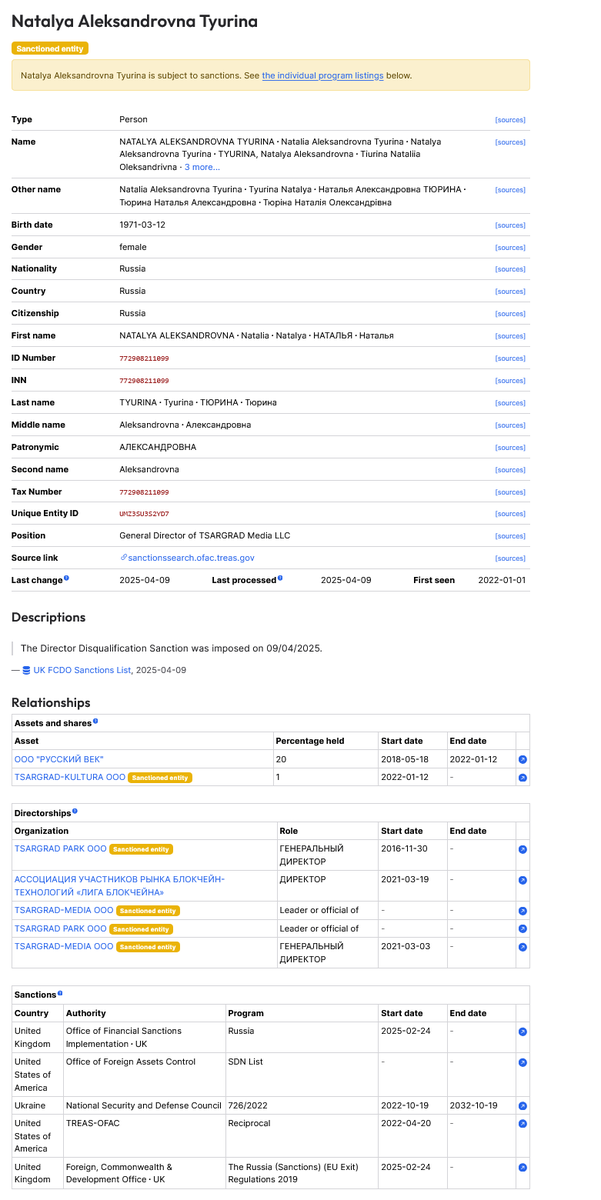Show sources for the Tax Number row
Viewport: 601px width, 1200px height.
[x=510, y=492]
